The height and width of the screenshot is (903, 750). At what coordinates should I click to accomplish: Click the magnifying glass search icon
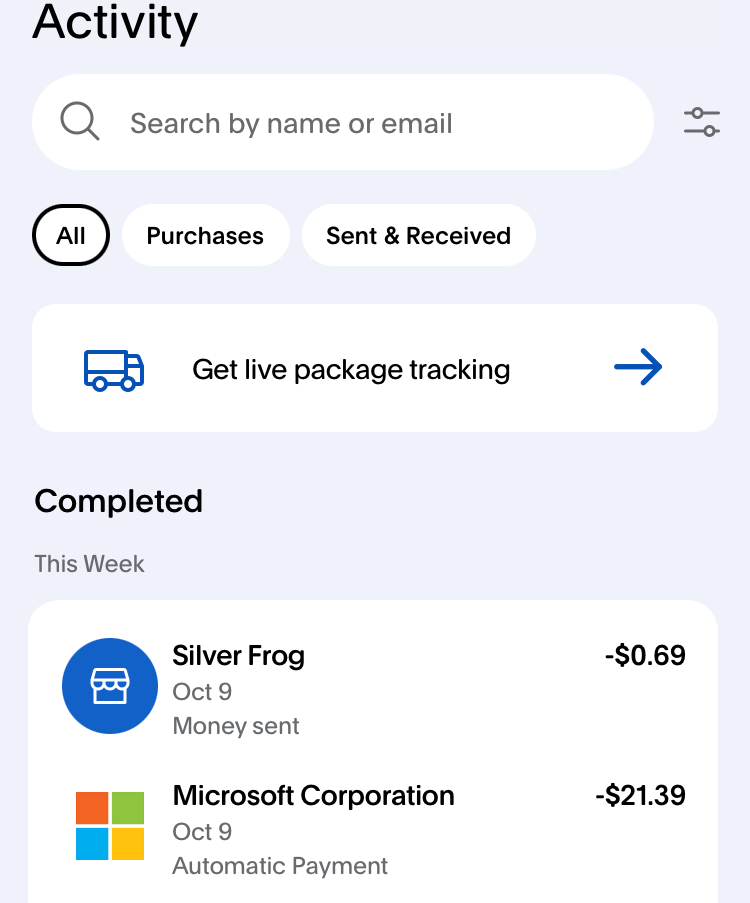coord(80,123)
